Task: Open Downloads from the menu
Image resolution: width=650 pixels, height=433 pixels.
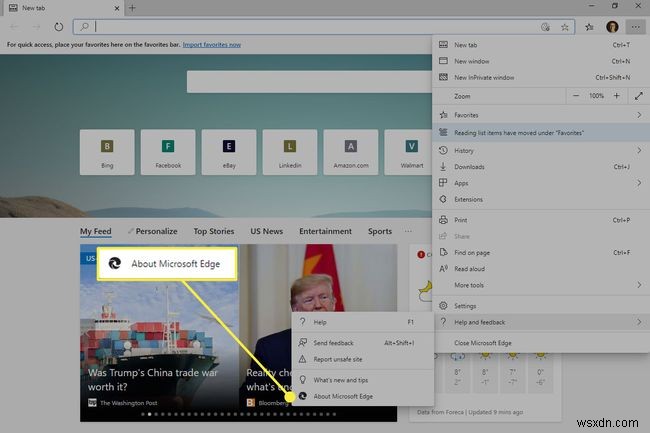Action: pos(541,167)
